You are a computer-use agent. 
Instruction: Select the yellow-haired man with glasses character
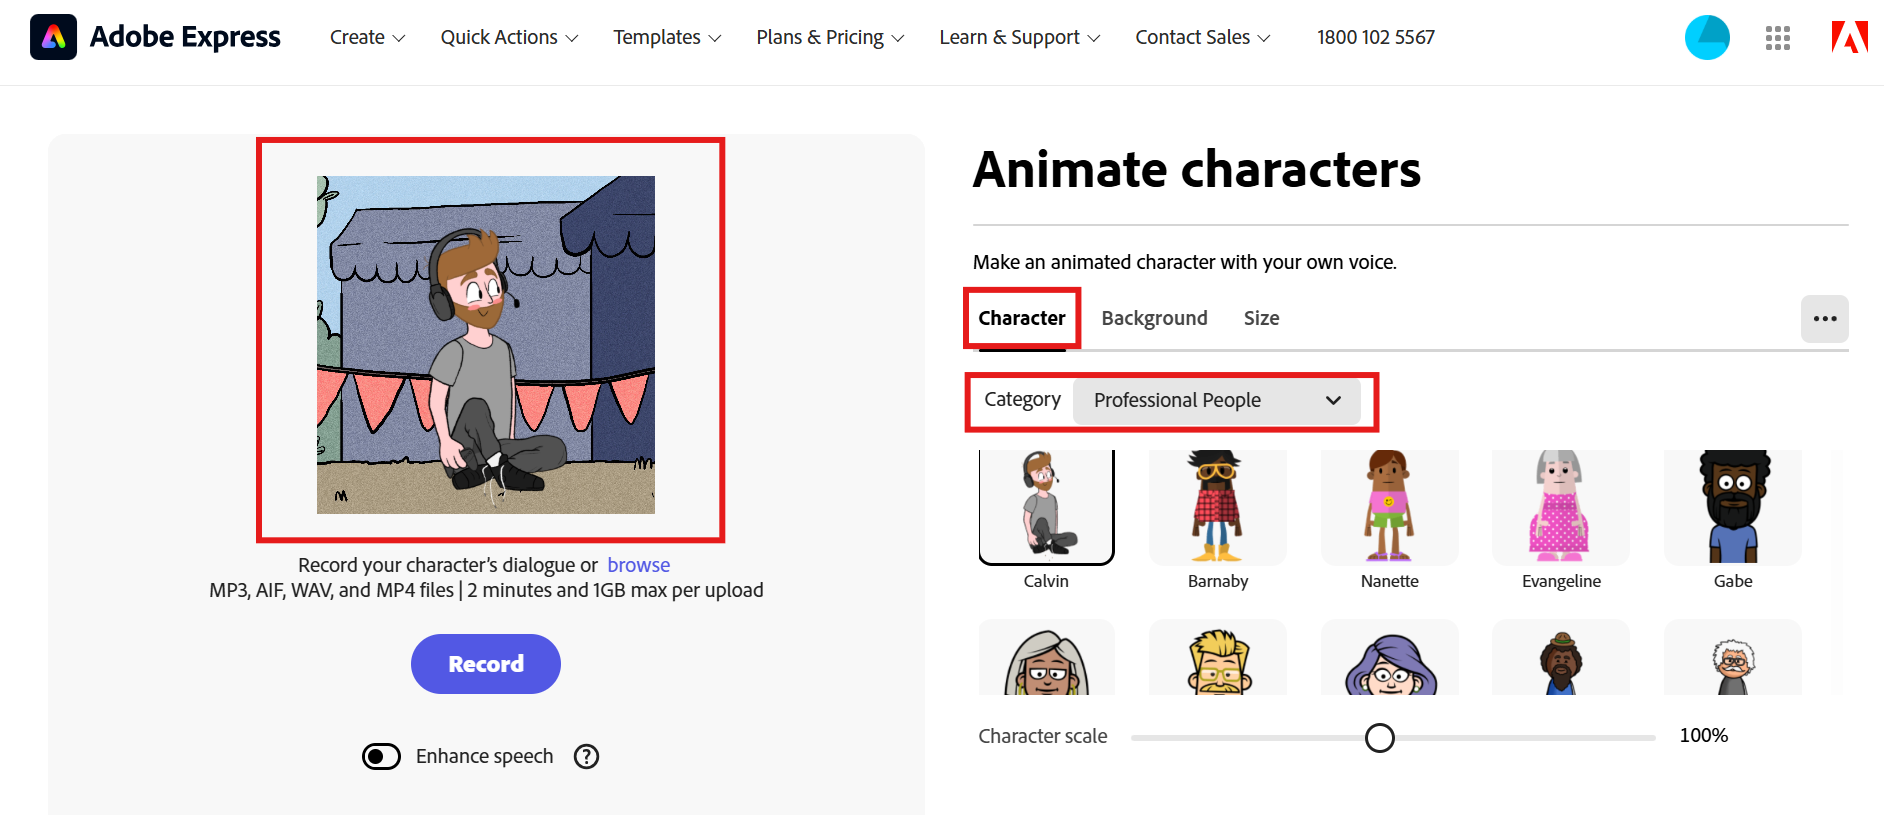[1218, 657]
